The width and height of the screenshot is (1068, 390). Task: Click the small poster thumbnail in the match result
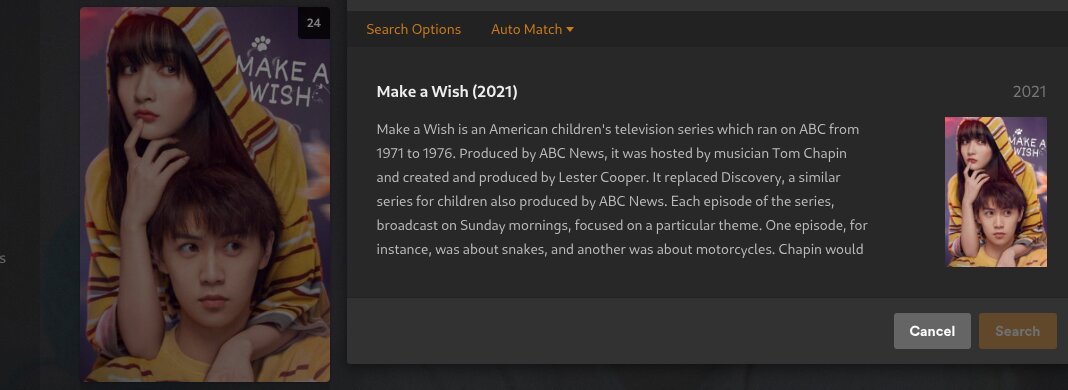[995, 191]
